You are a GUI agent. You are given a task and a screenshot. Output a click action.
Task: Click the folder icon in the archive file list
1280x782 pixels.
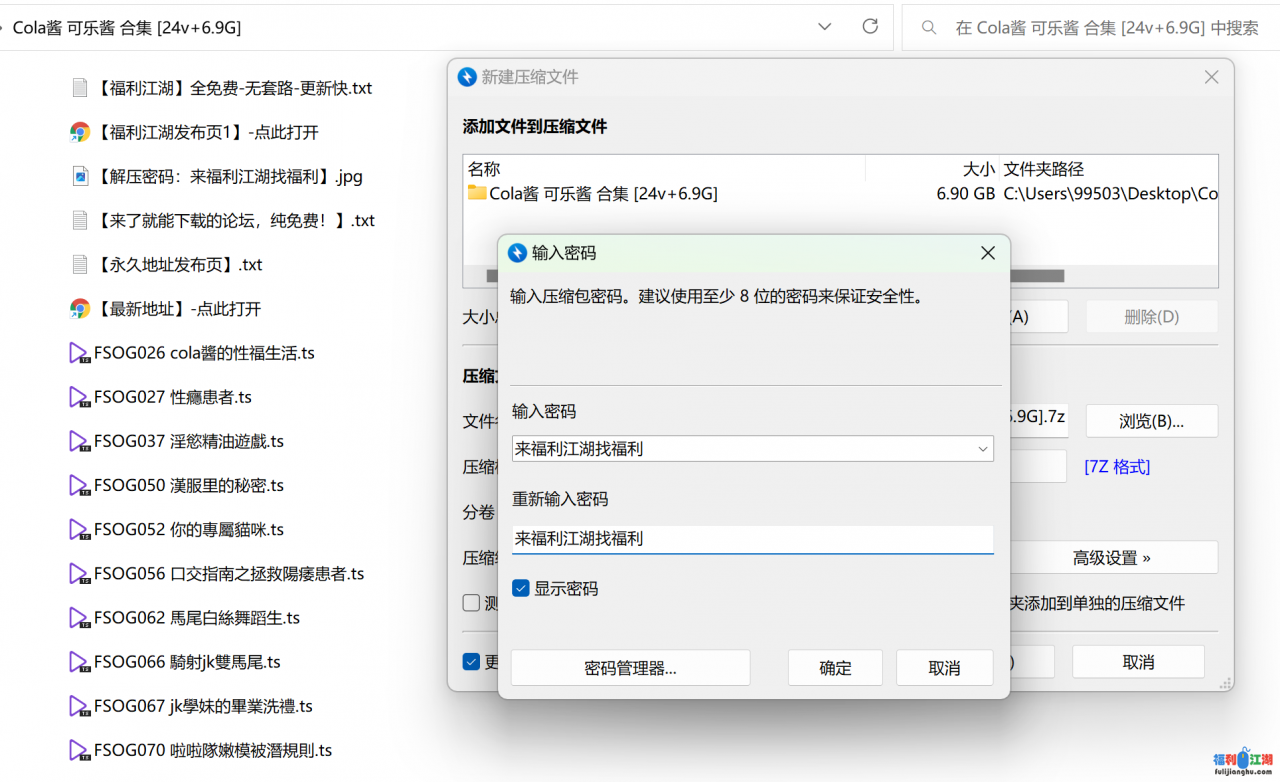pyautogui.click(x=477, y=193)
